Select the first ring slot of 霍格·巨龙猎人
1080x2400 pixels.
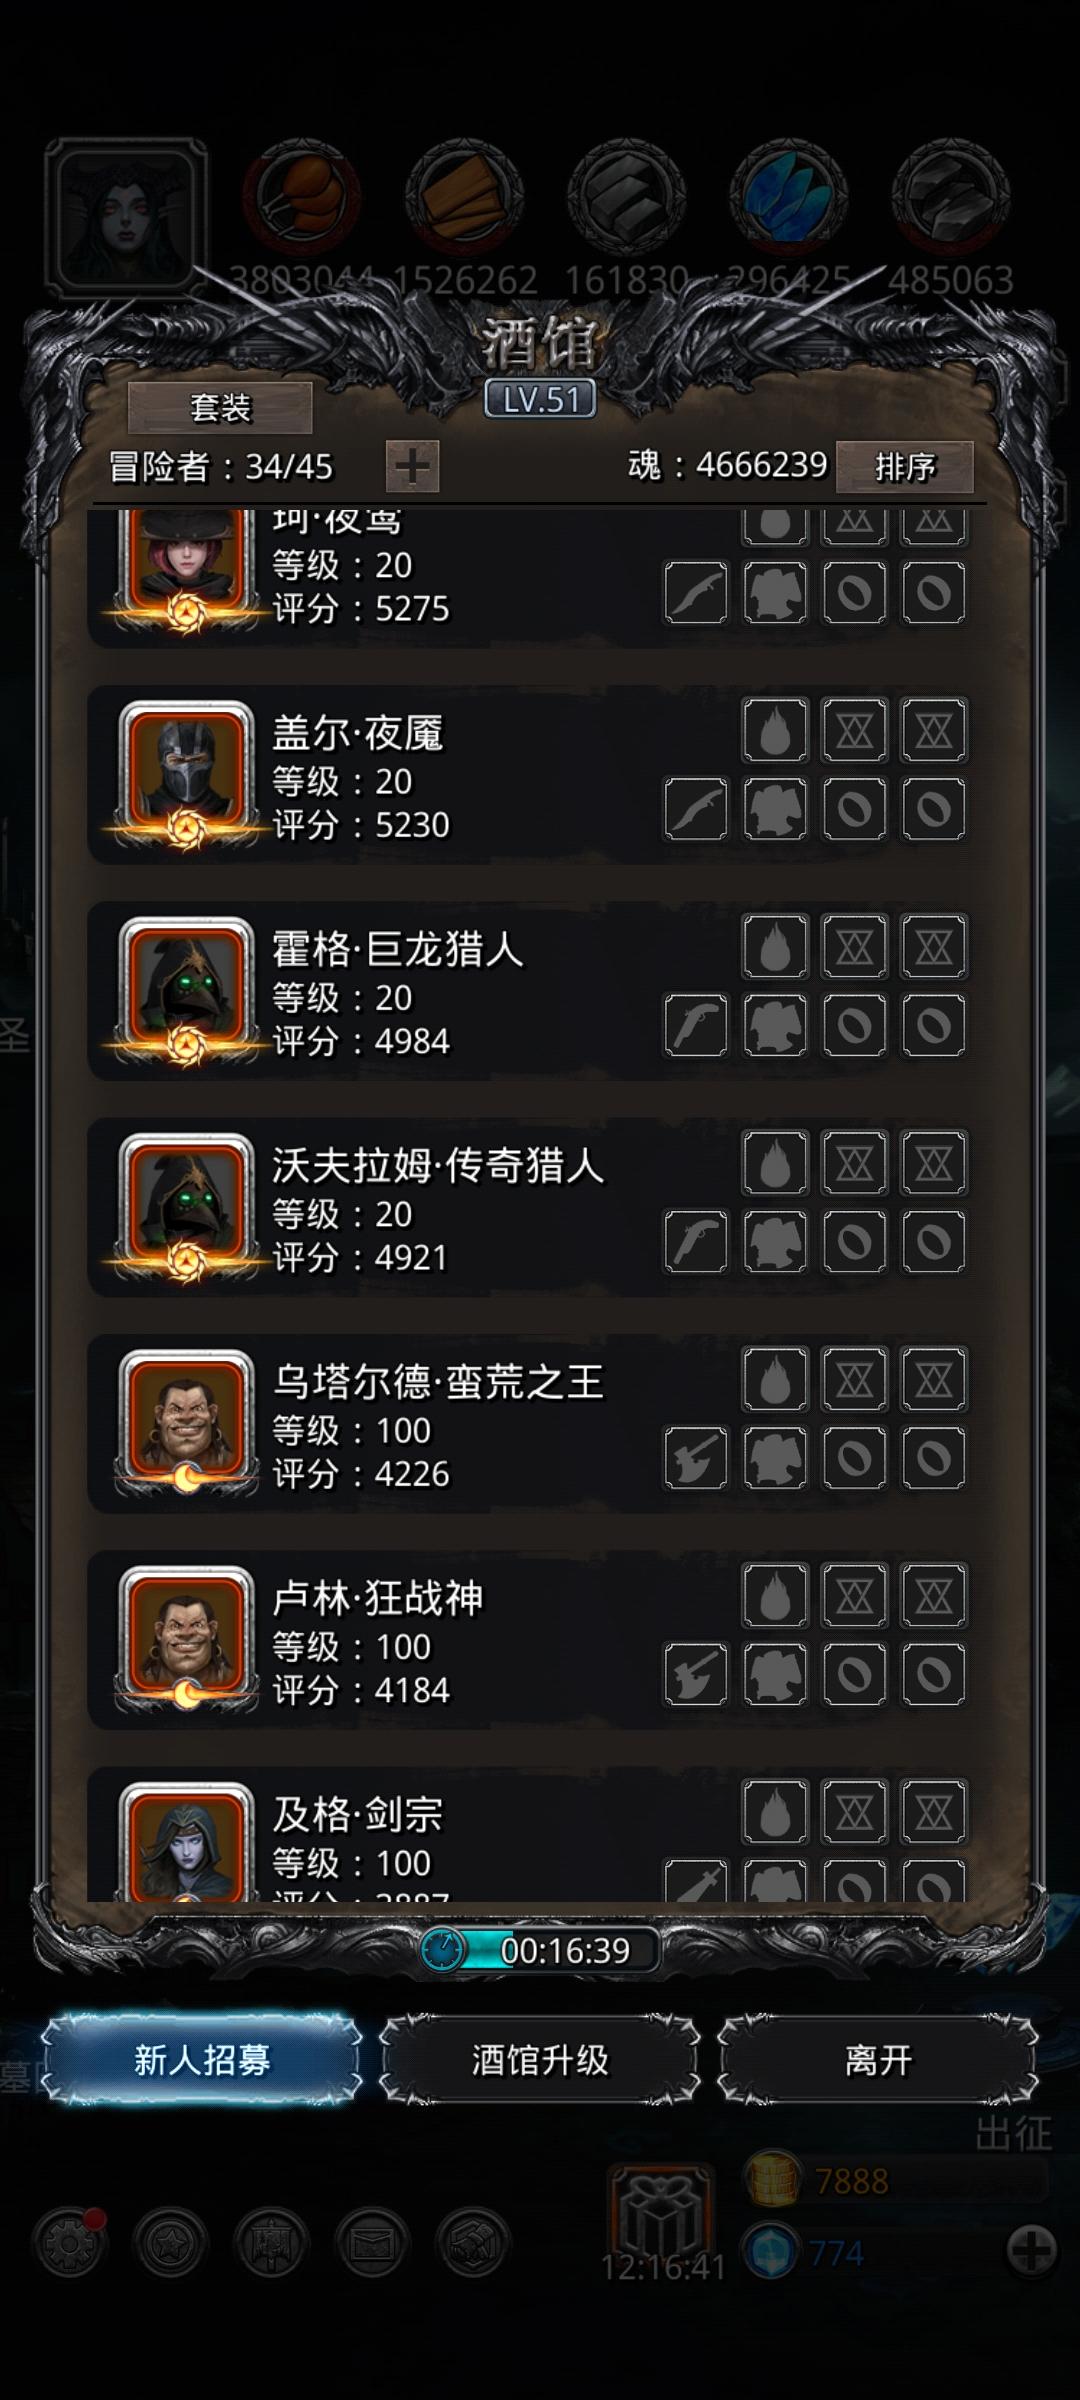854,1025
